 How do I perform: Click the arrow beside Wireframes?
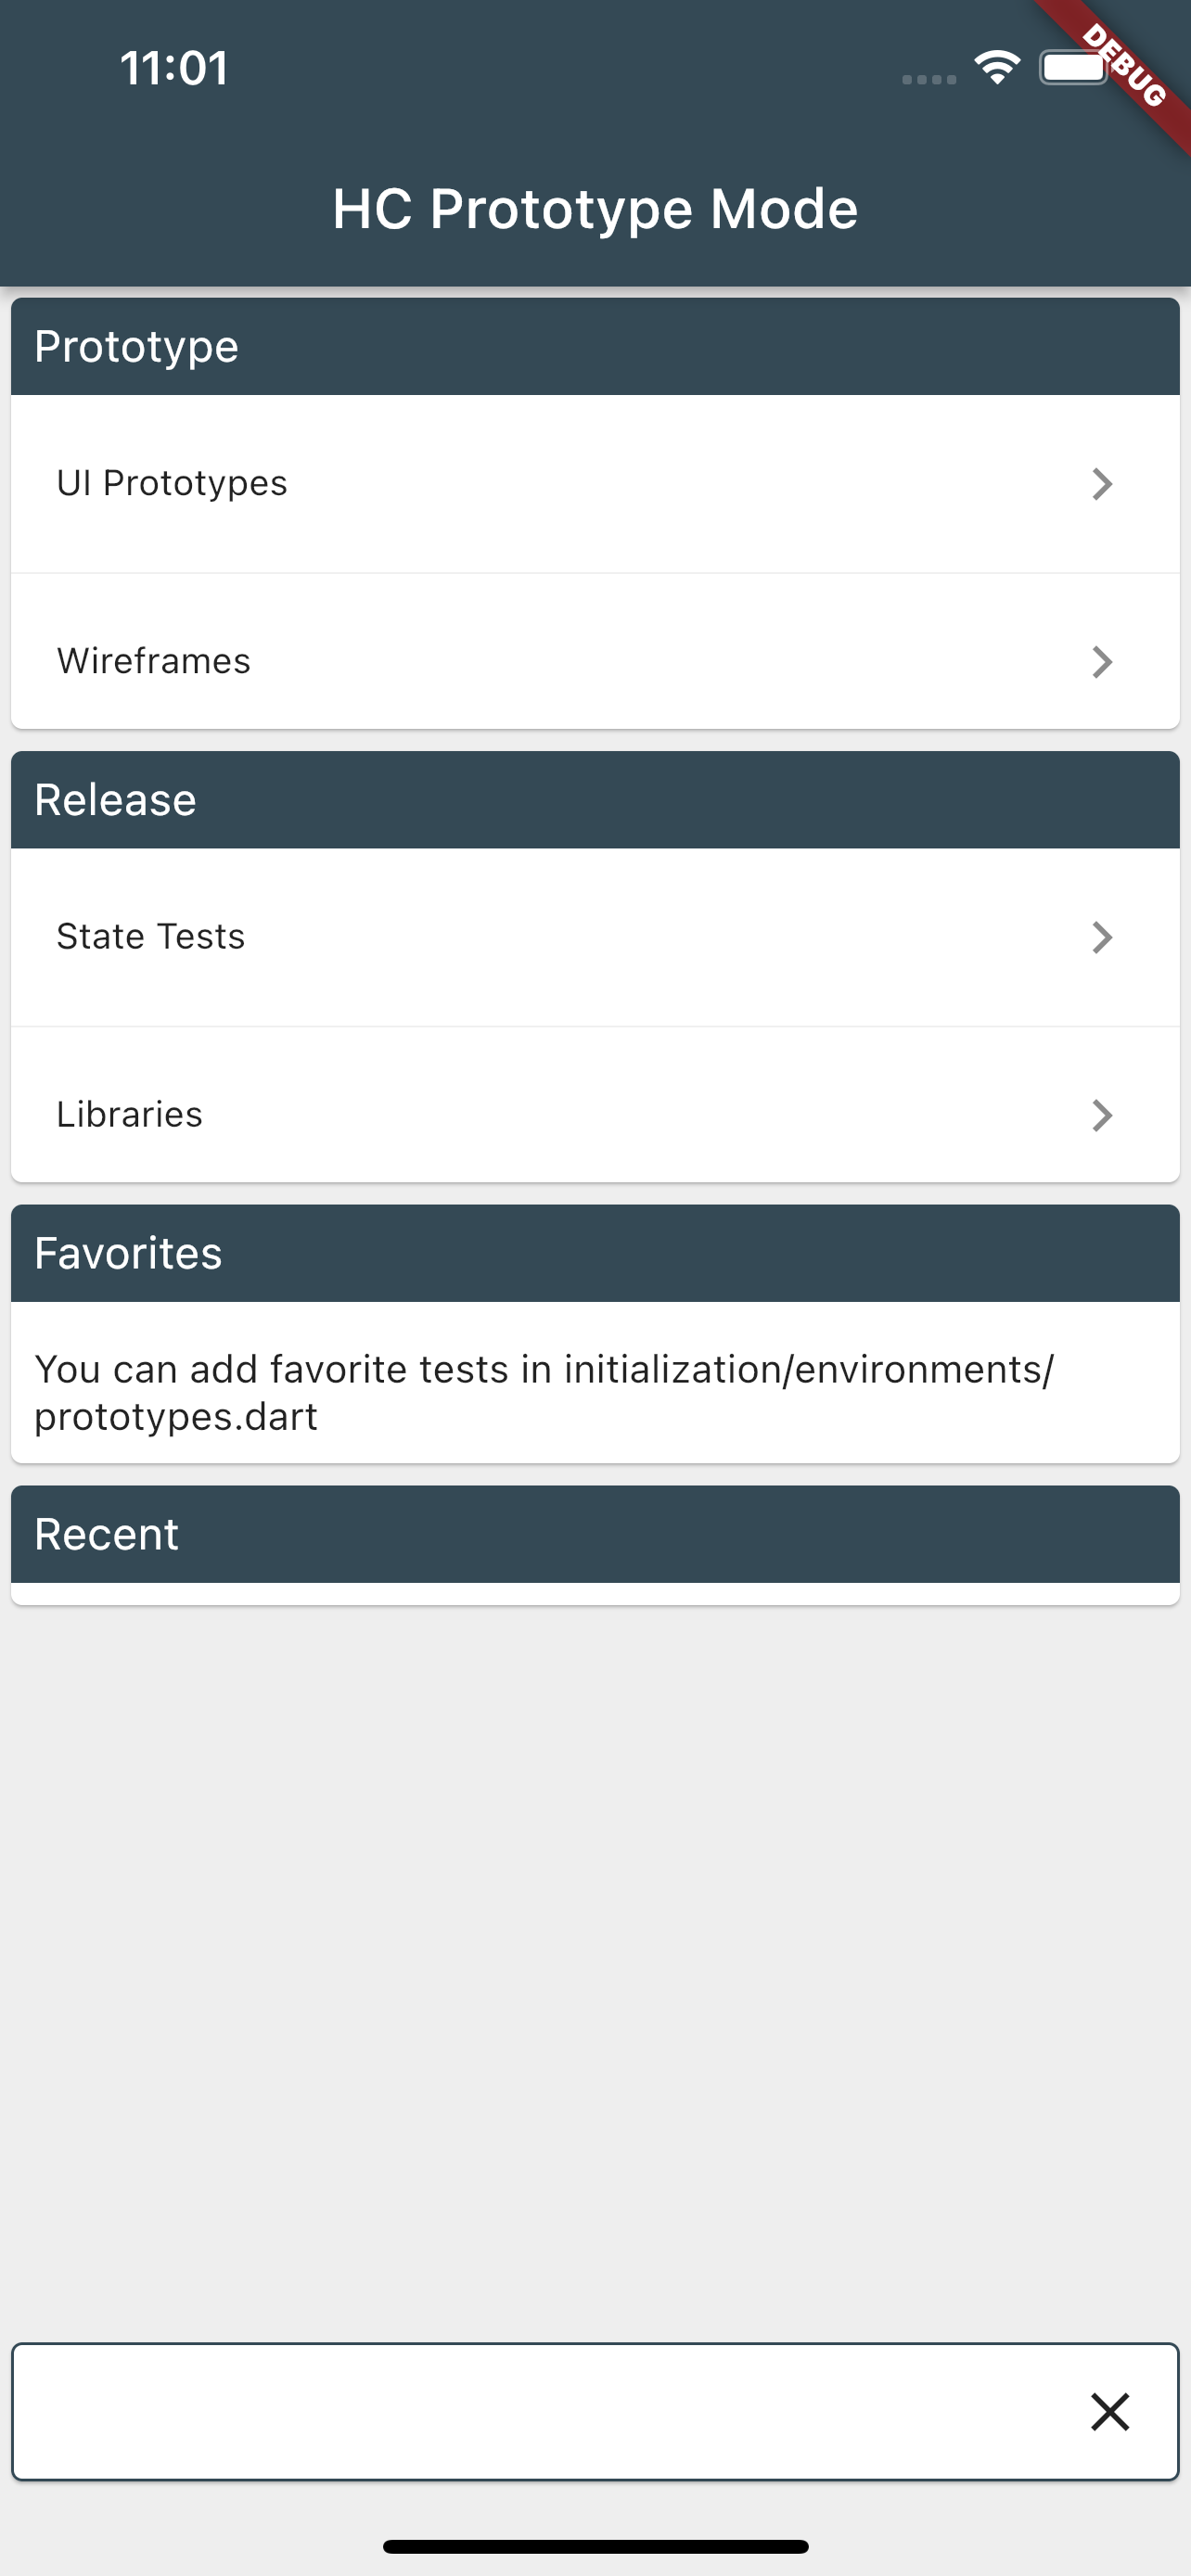[1102, 662]
